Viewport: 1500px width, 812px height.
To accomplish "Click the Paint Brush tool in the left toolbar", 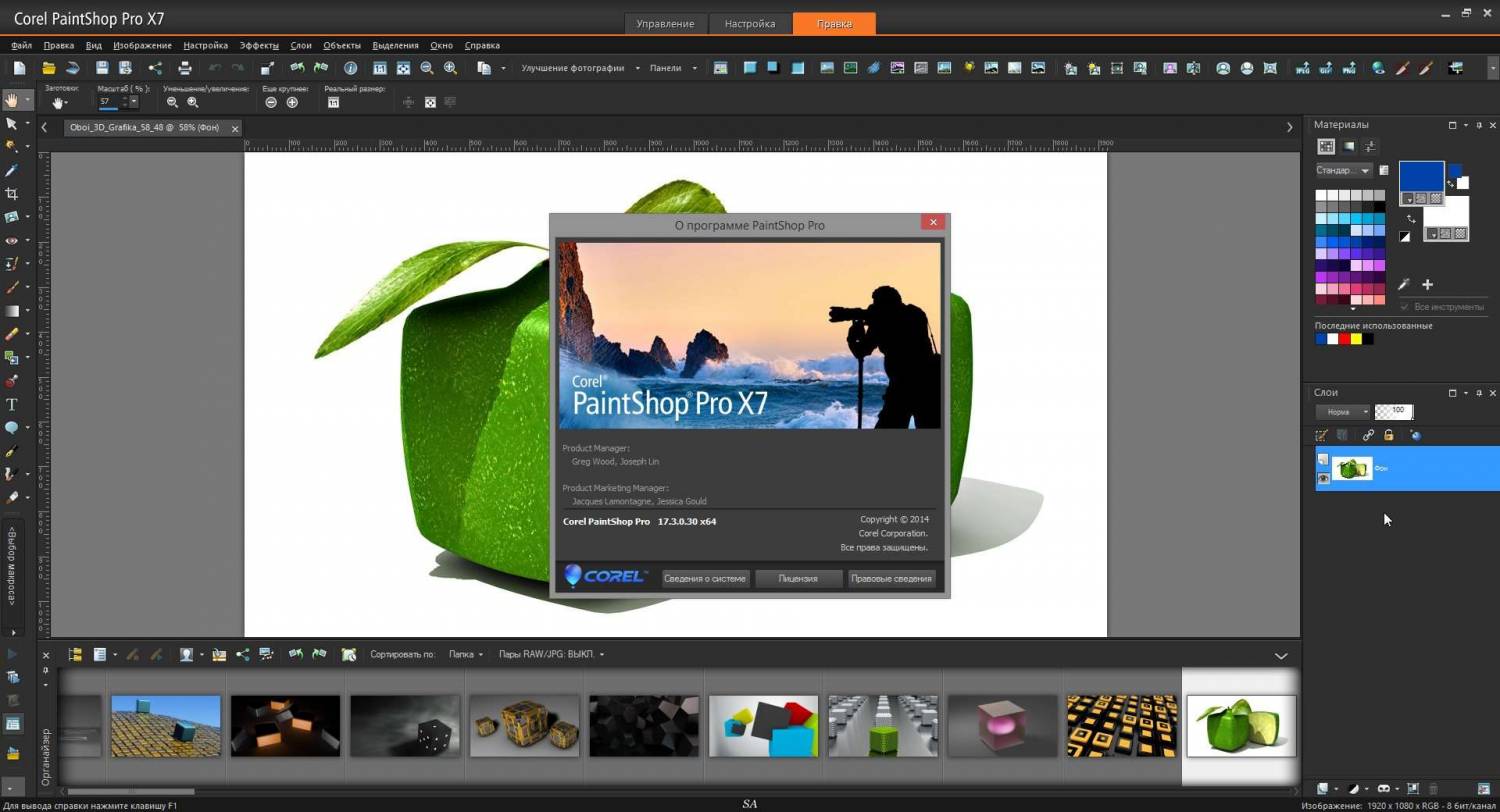I will point(12,287).
